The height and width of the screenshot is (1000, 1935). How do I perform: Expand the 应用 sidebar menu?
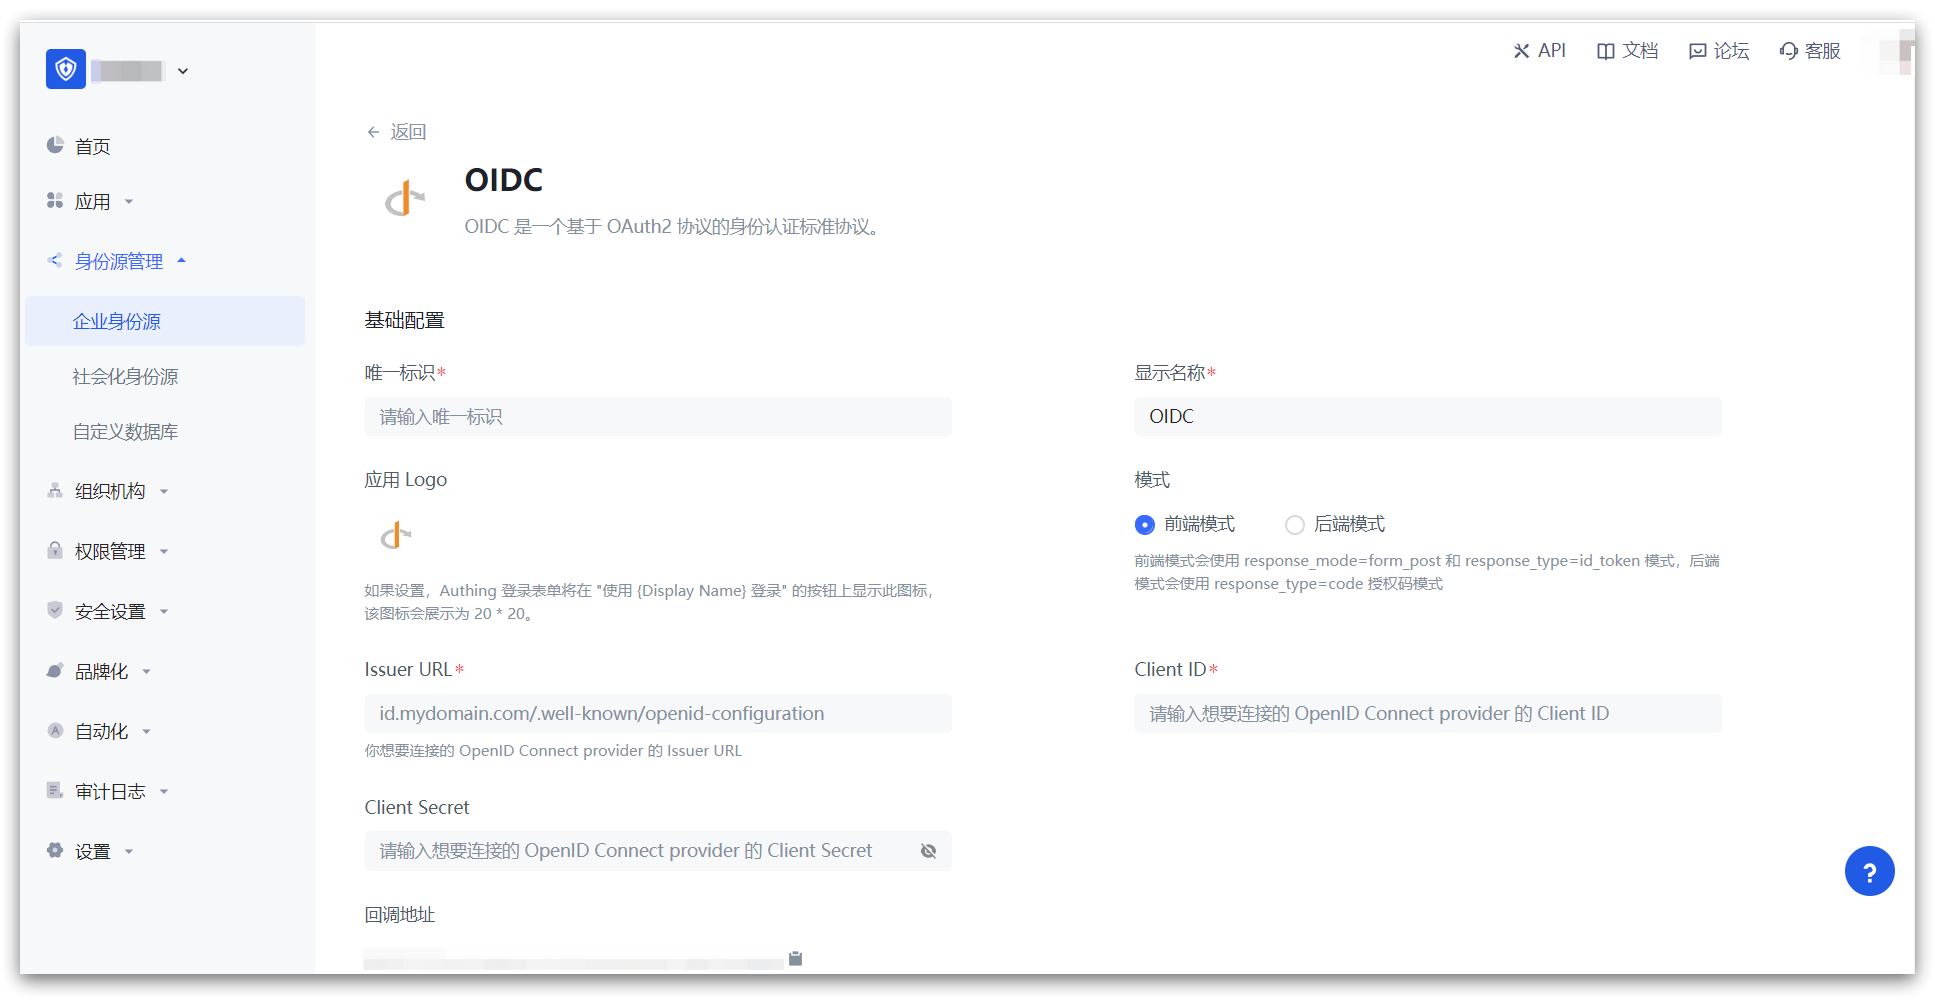click(92, 202)
